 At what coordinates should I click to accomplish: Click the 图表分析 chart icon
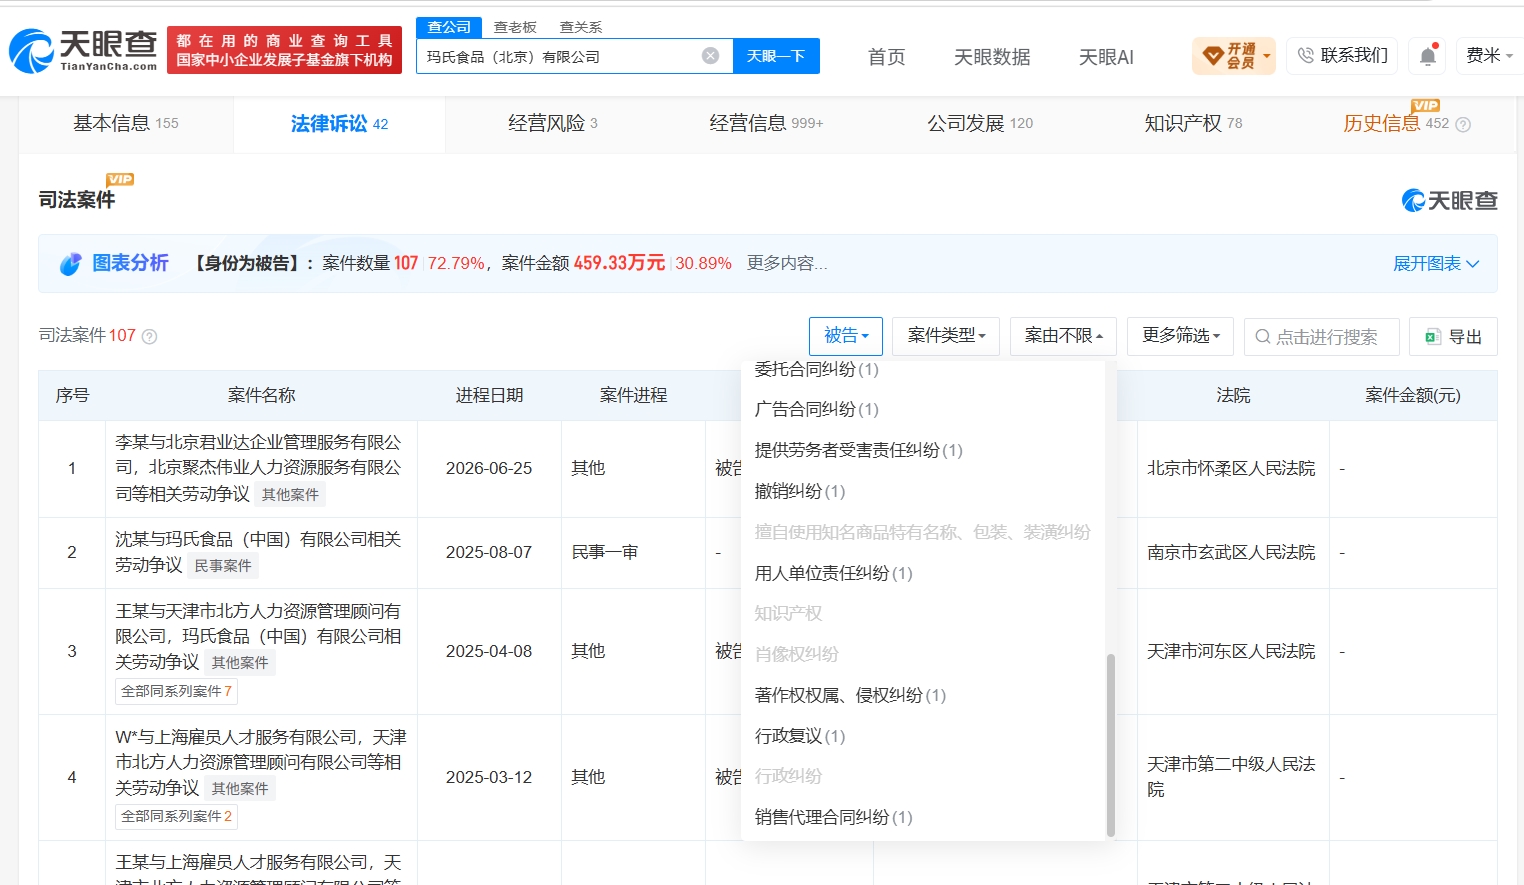tap(70, 264)
